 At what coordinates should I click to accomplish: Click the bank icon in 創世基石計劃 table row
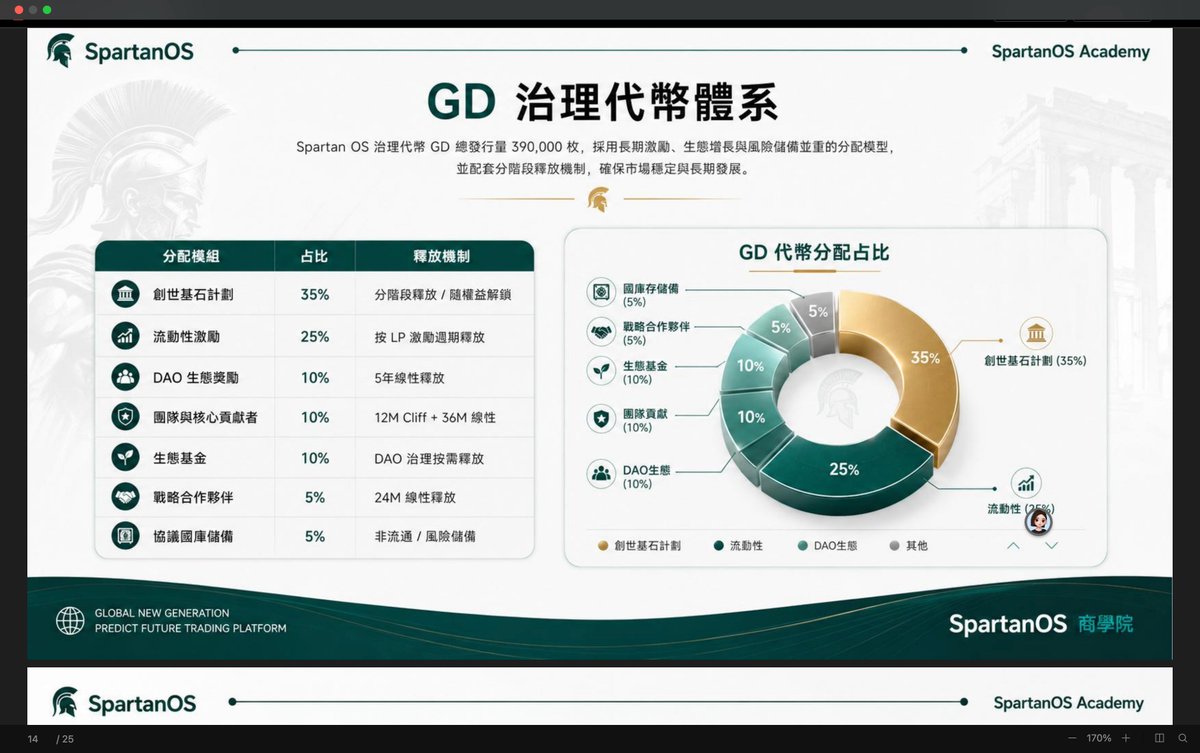click(x=126, y=295)
